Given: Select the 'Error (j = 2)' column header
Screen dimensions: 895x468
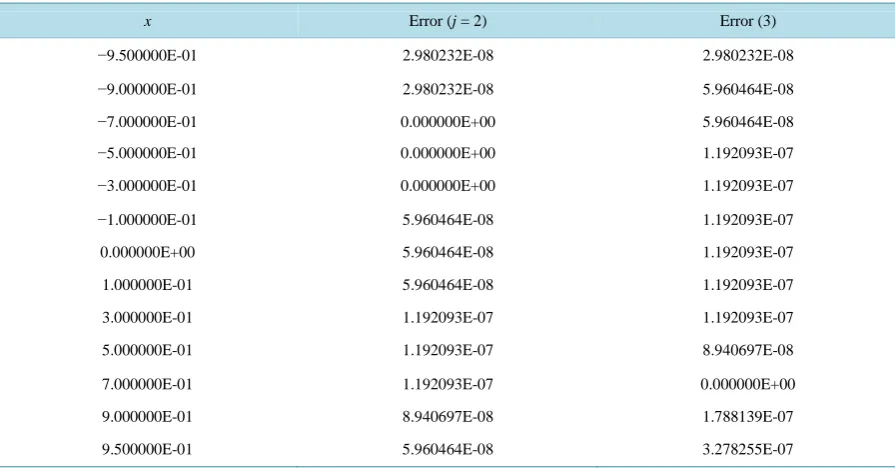Looking at the screenshot, I should (448, 21).
